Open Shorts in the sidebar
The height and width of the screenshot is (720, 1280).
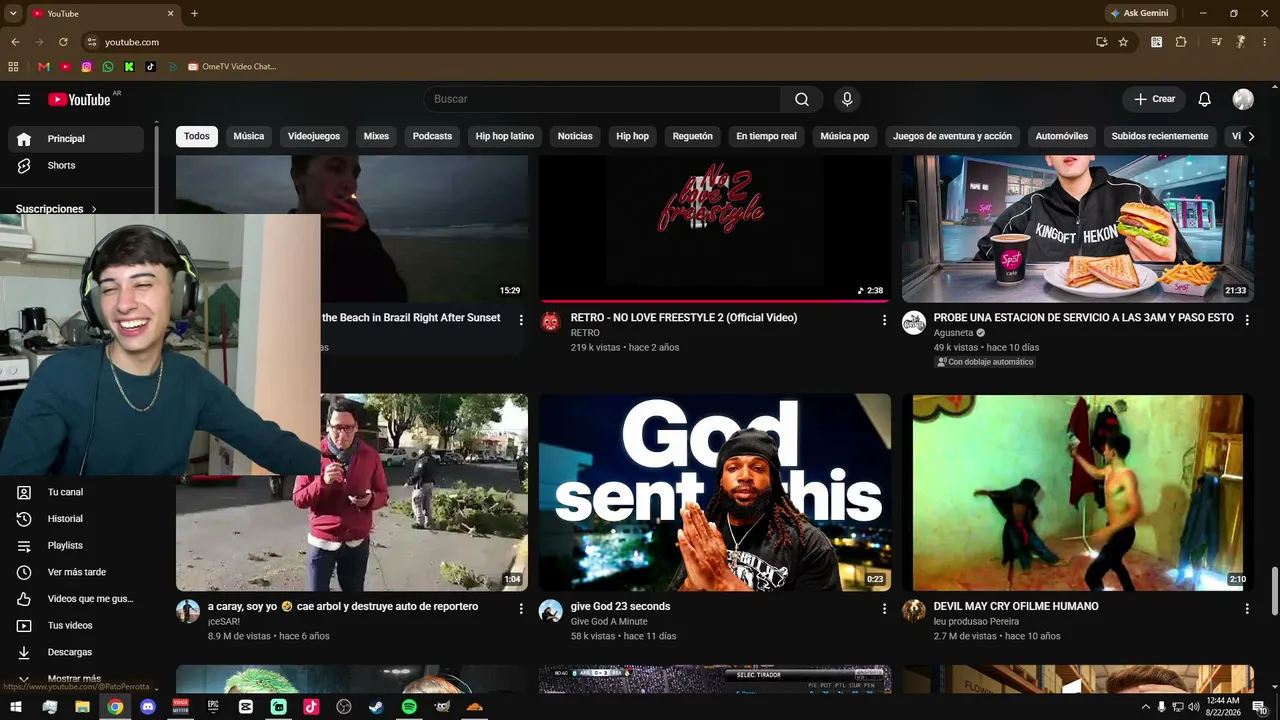click(x=76, y=165)
